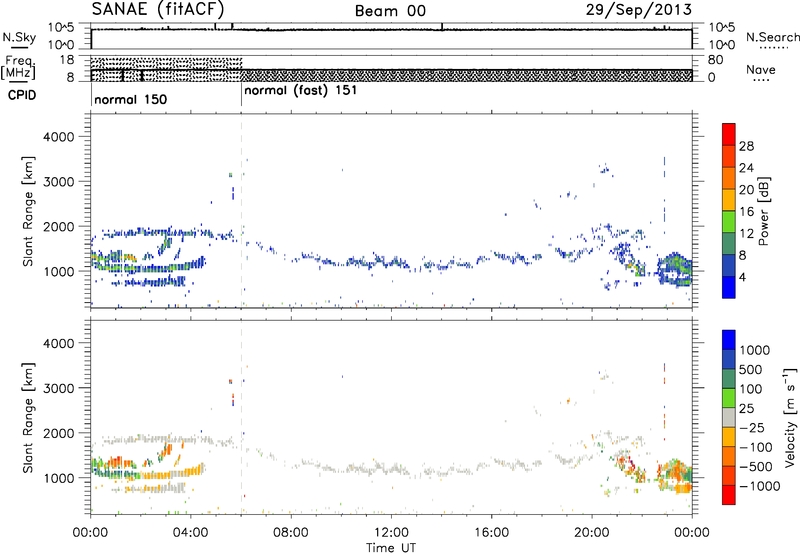The width and height of the screenshot is (800, 554).
Task: Click the '3000' tick in velocity panel
Action: click(58, 388)
